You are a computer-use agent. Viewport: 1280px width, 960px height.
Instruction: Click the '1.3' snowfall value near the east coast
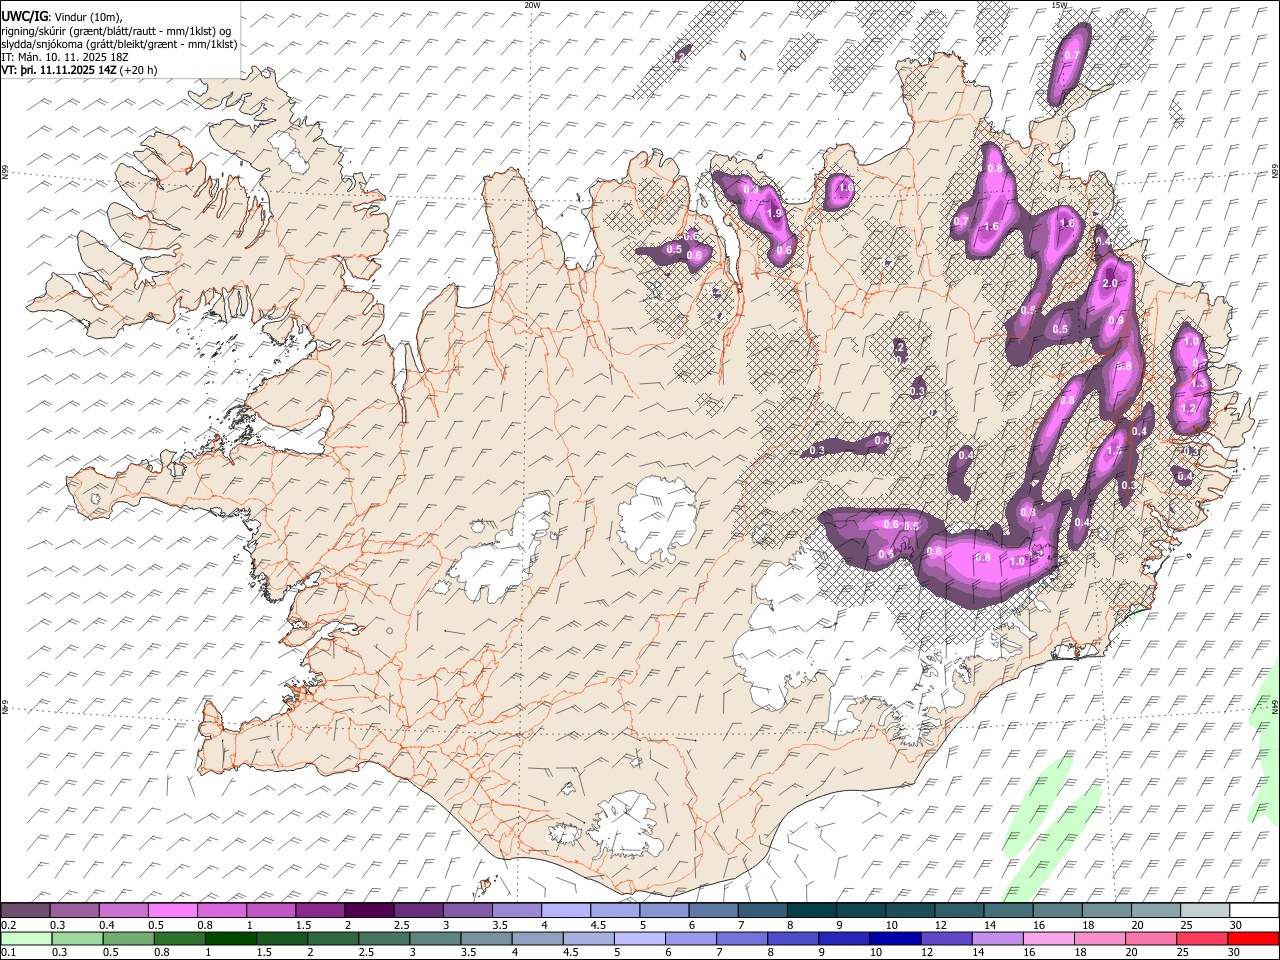coord(1200,383)
